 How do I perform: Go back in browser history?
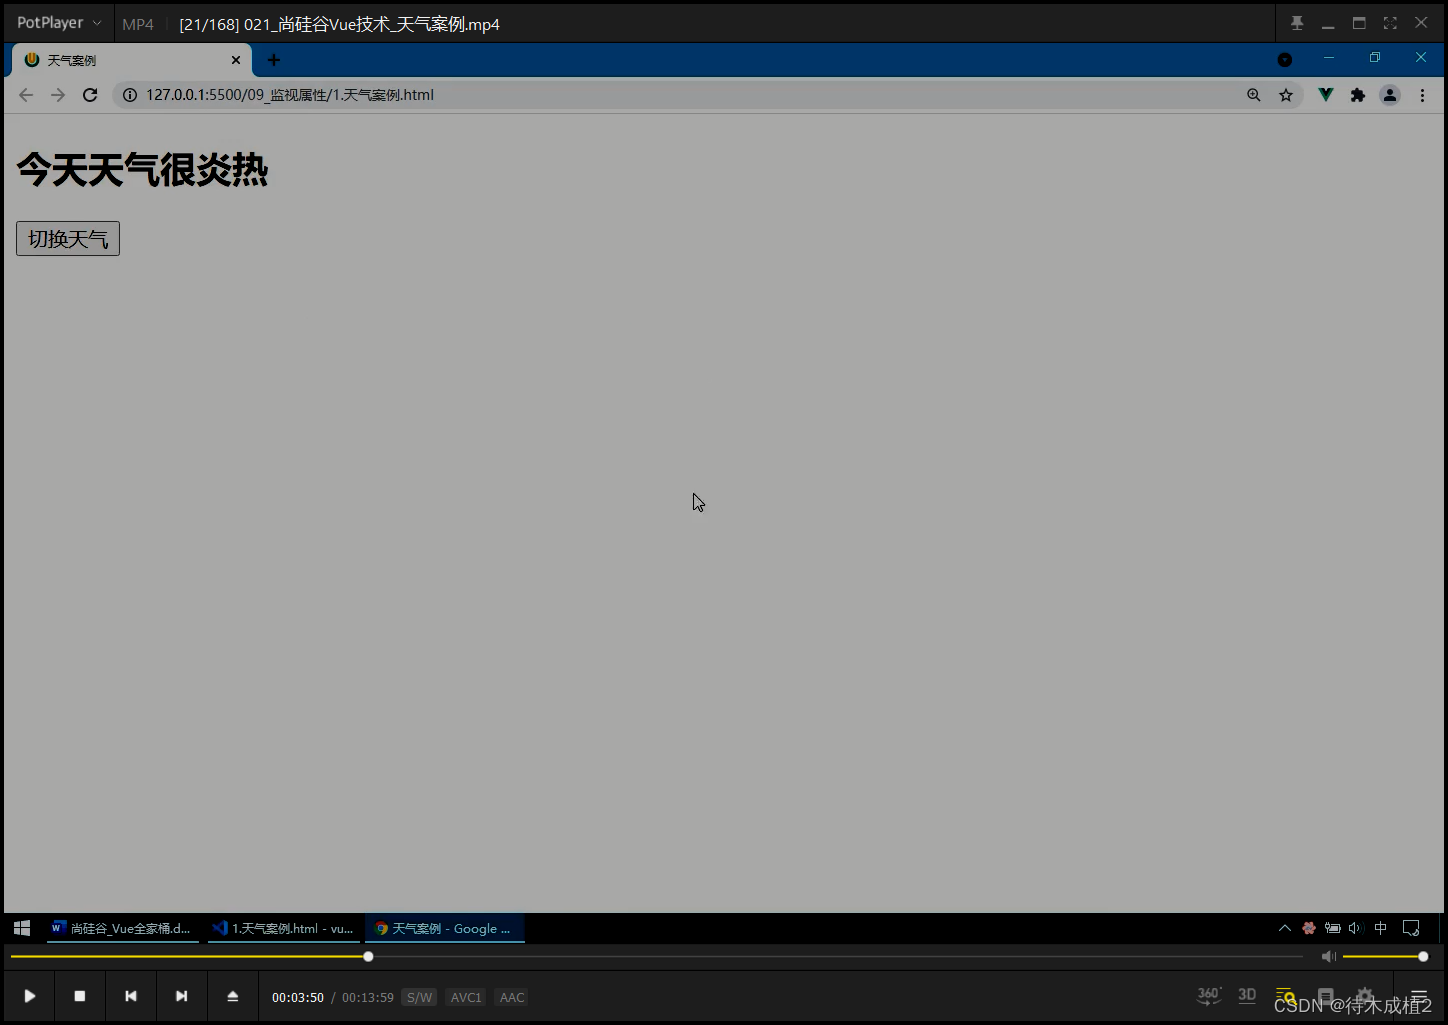pos(26,95)
